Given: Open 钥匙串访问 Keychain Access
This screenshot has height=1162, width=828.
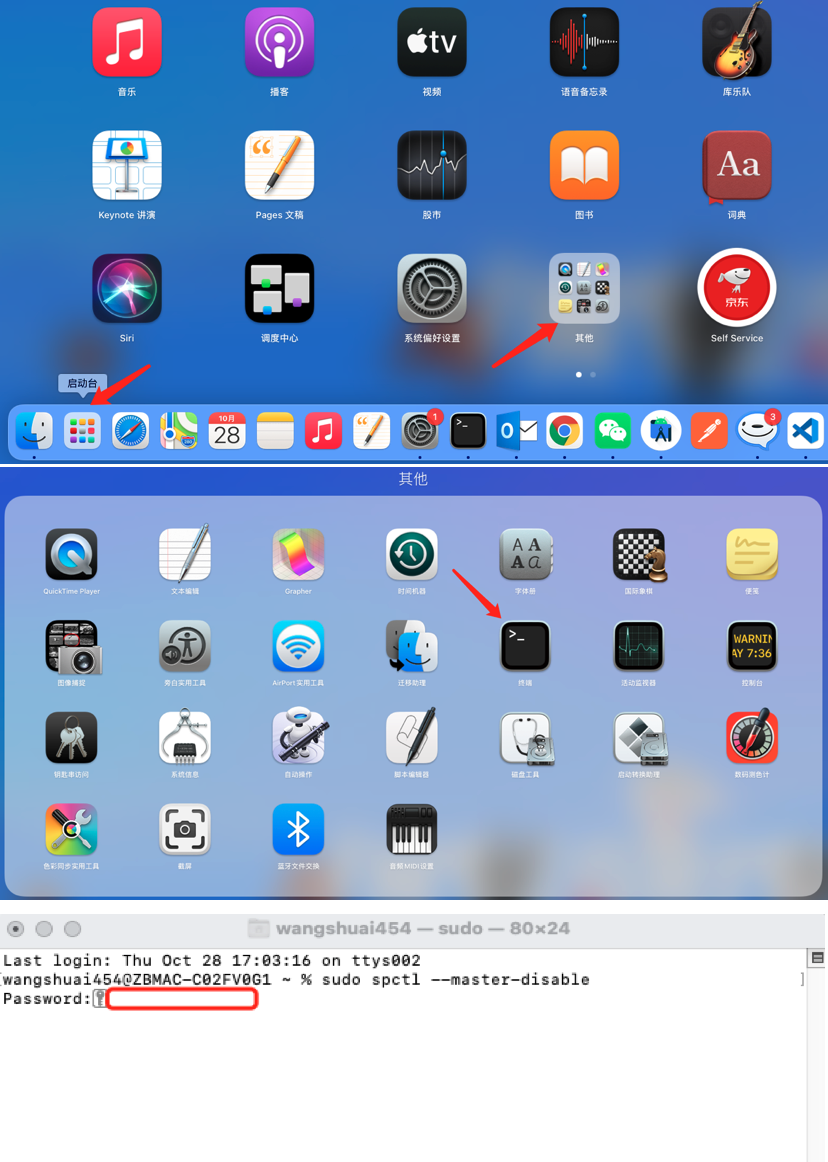Looking at the screenshot, I should (x=71, y=738).
